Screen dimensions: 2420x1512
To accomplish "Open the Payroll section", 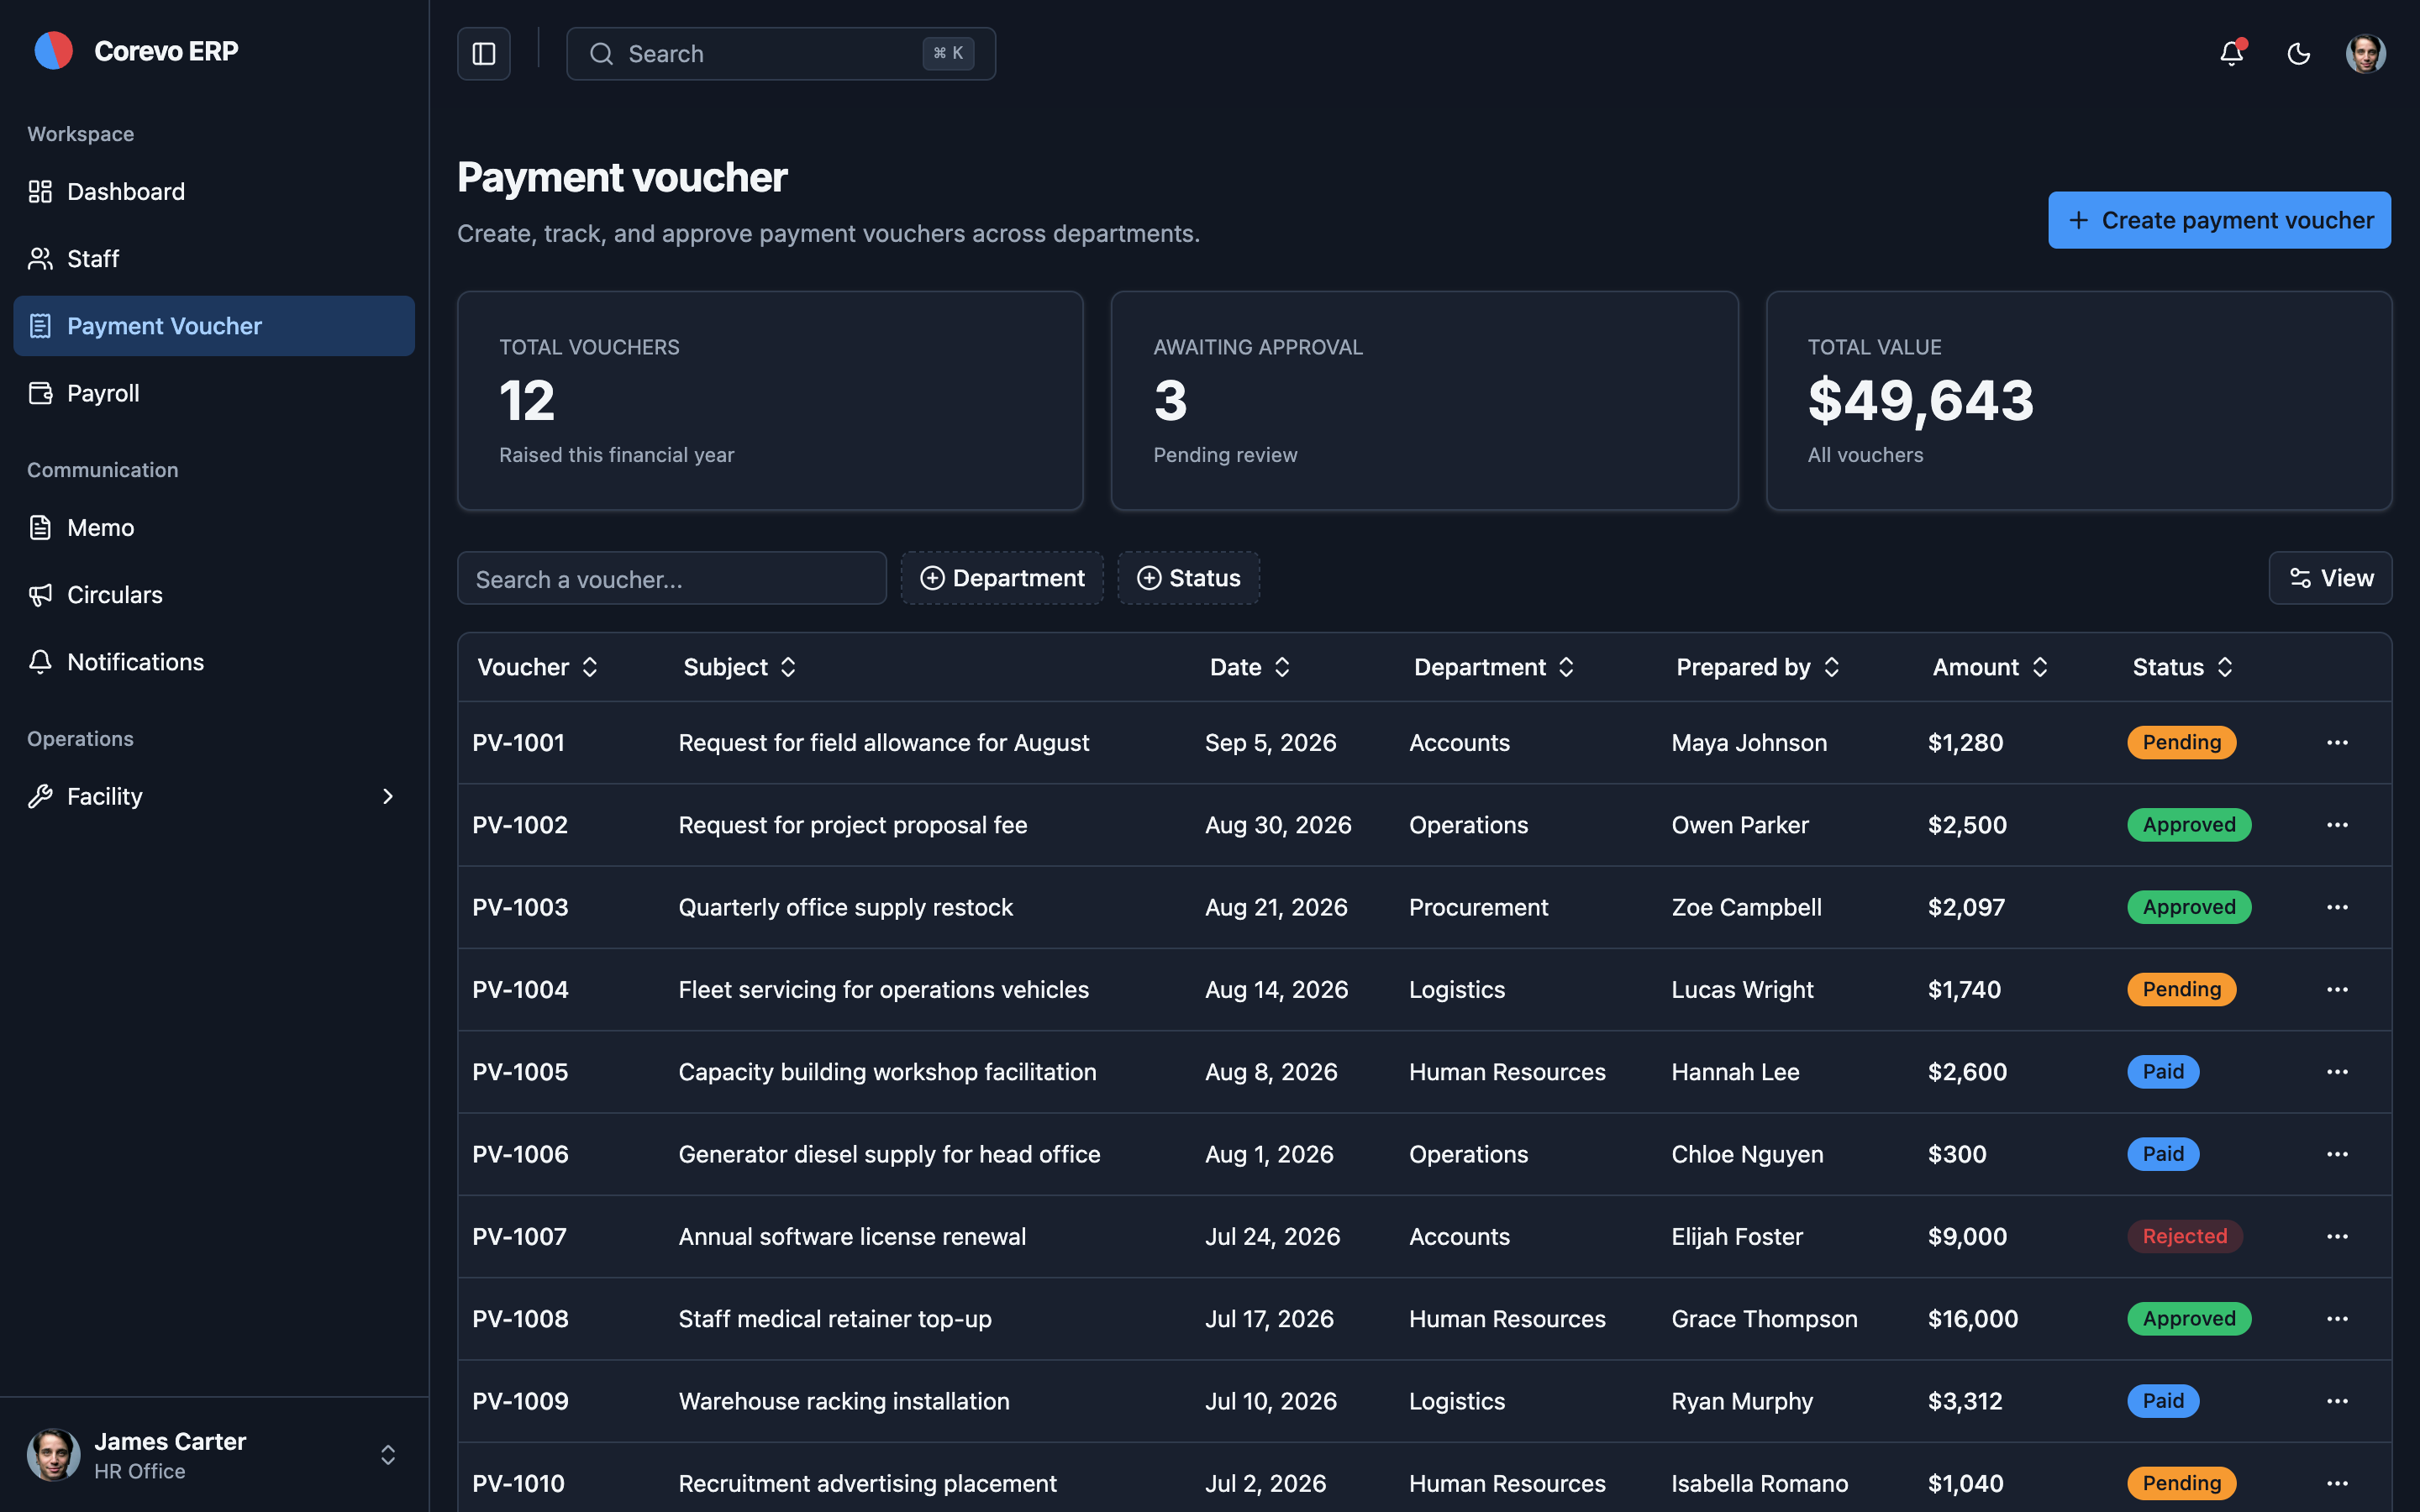I will 214,393.
